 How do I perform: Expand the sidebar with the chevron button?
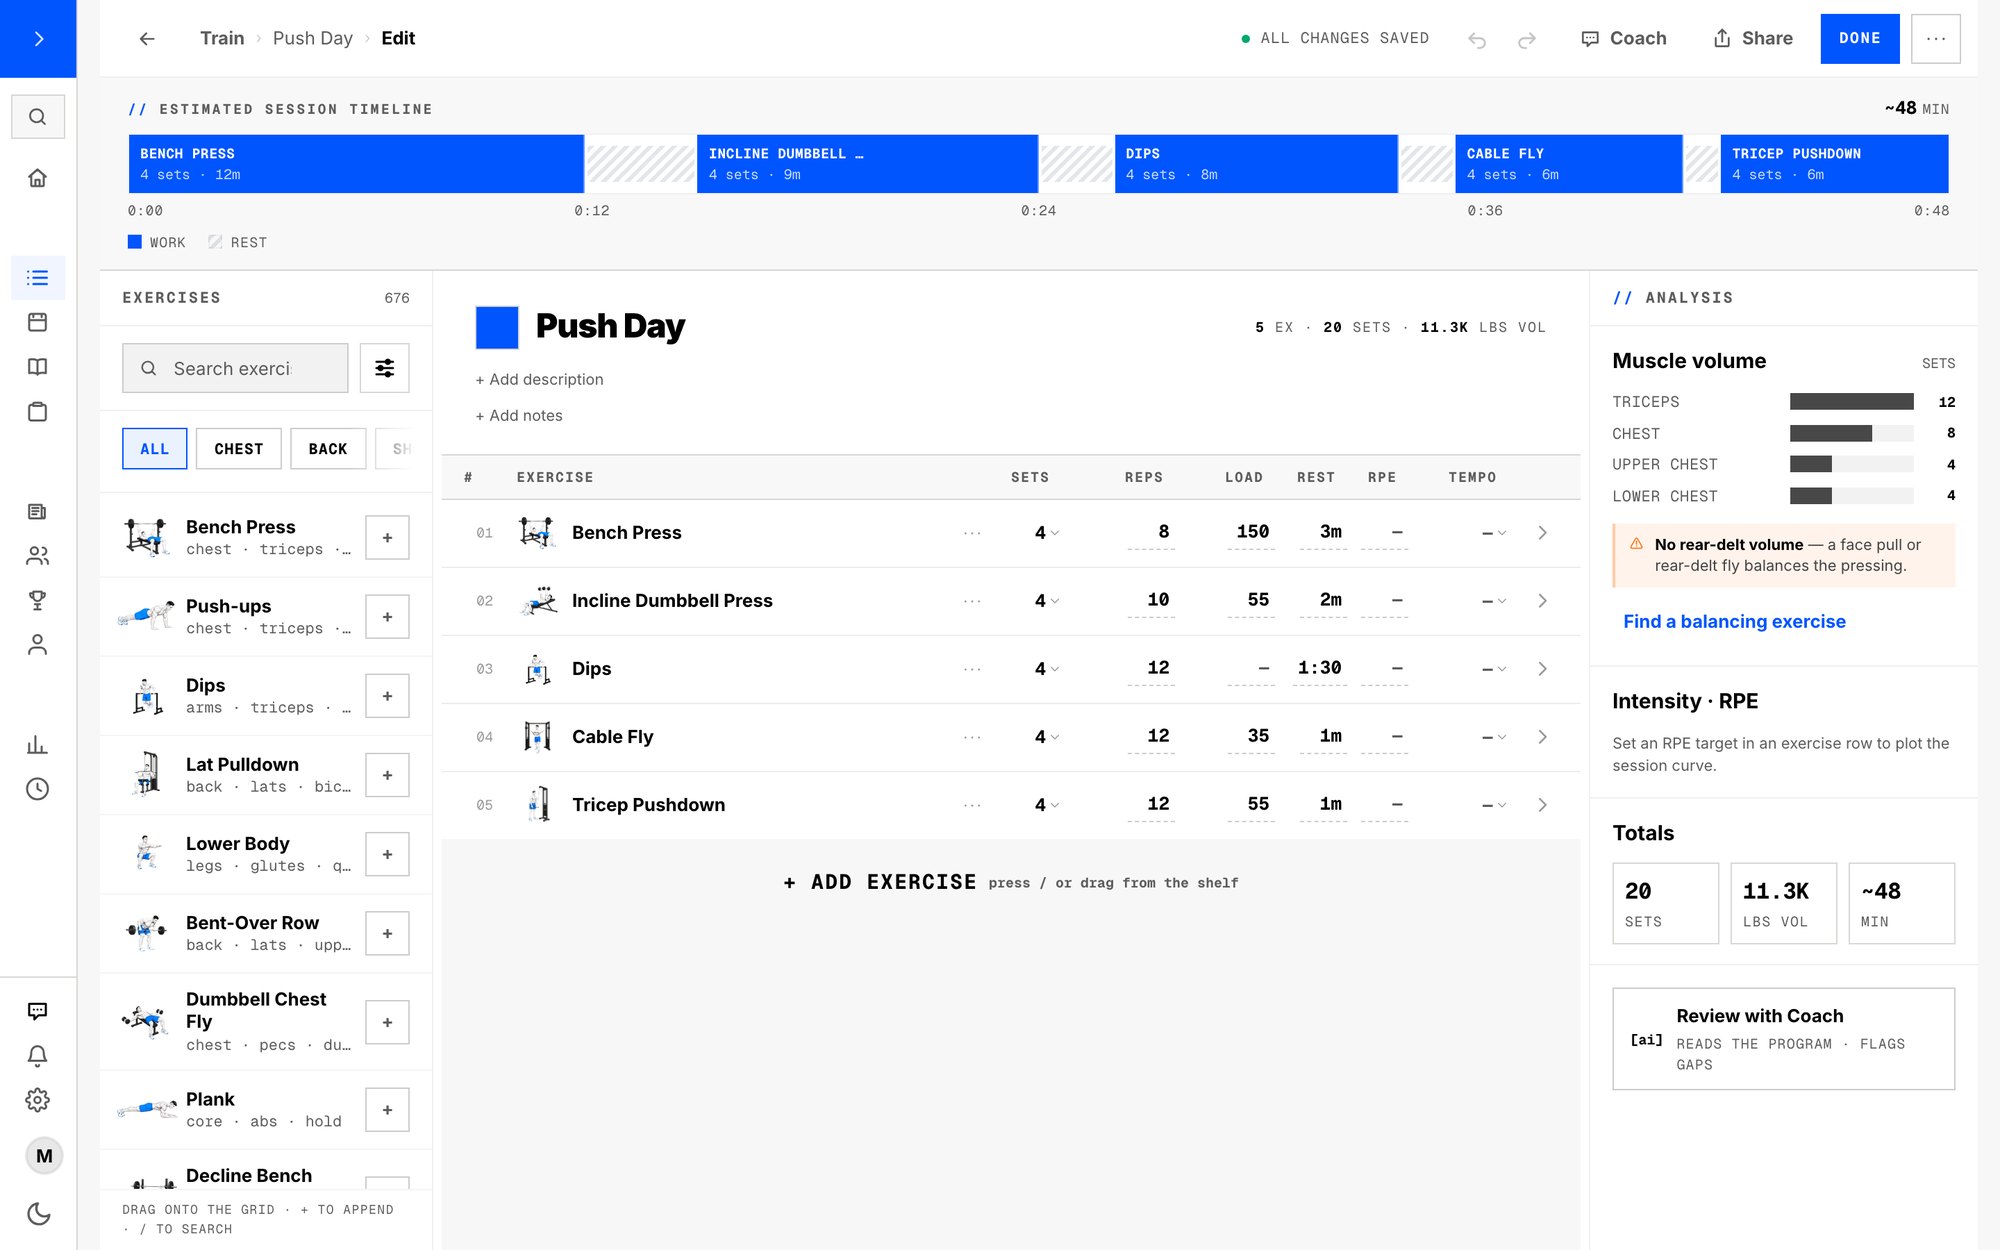point(38,38)
